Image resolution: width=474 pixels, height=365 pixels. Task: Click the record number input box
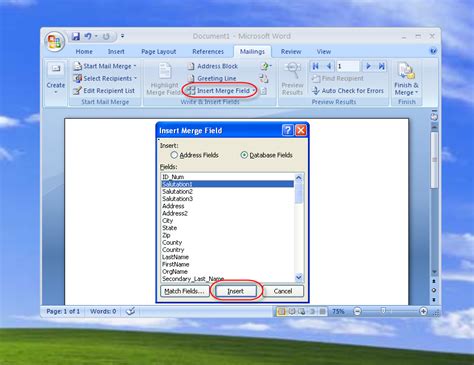(347, 66)
